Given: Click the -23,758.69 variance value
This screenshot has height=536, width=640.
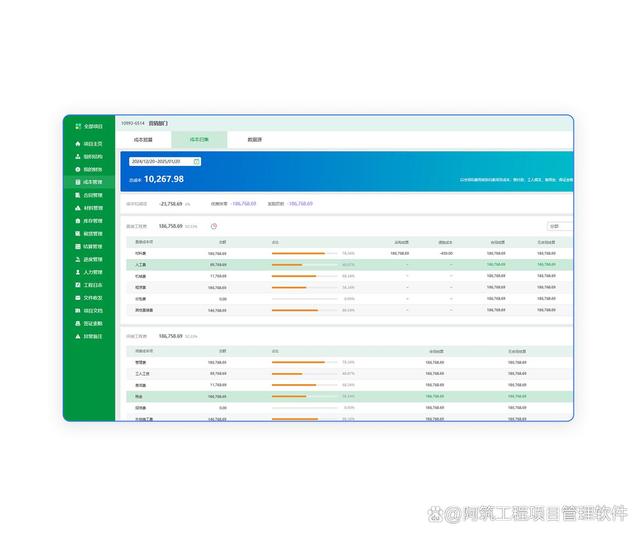Looking at the screenshot, I should point(171,204).
